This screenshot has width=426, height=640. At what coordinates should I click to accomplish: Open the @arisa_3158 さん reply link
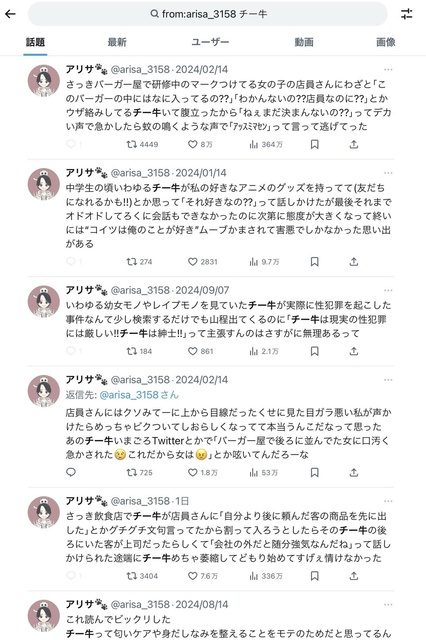click(x=139, y=395)
